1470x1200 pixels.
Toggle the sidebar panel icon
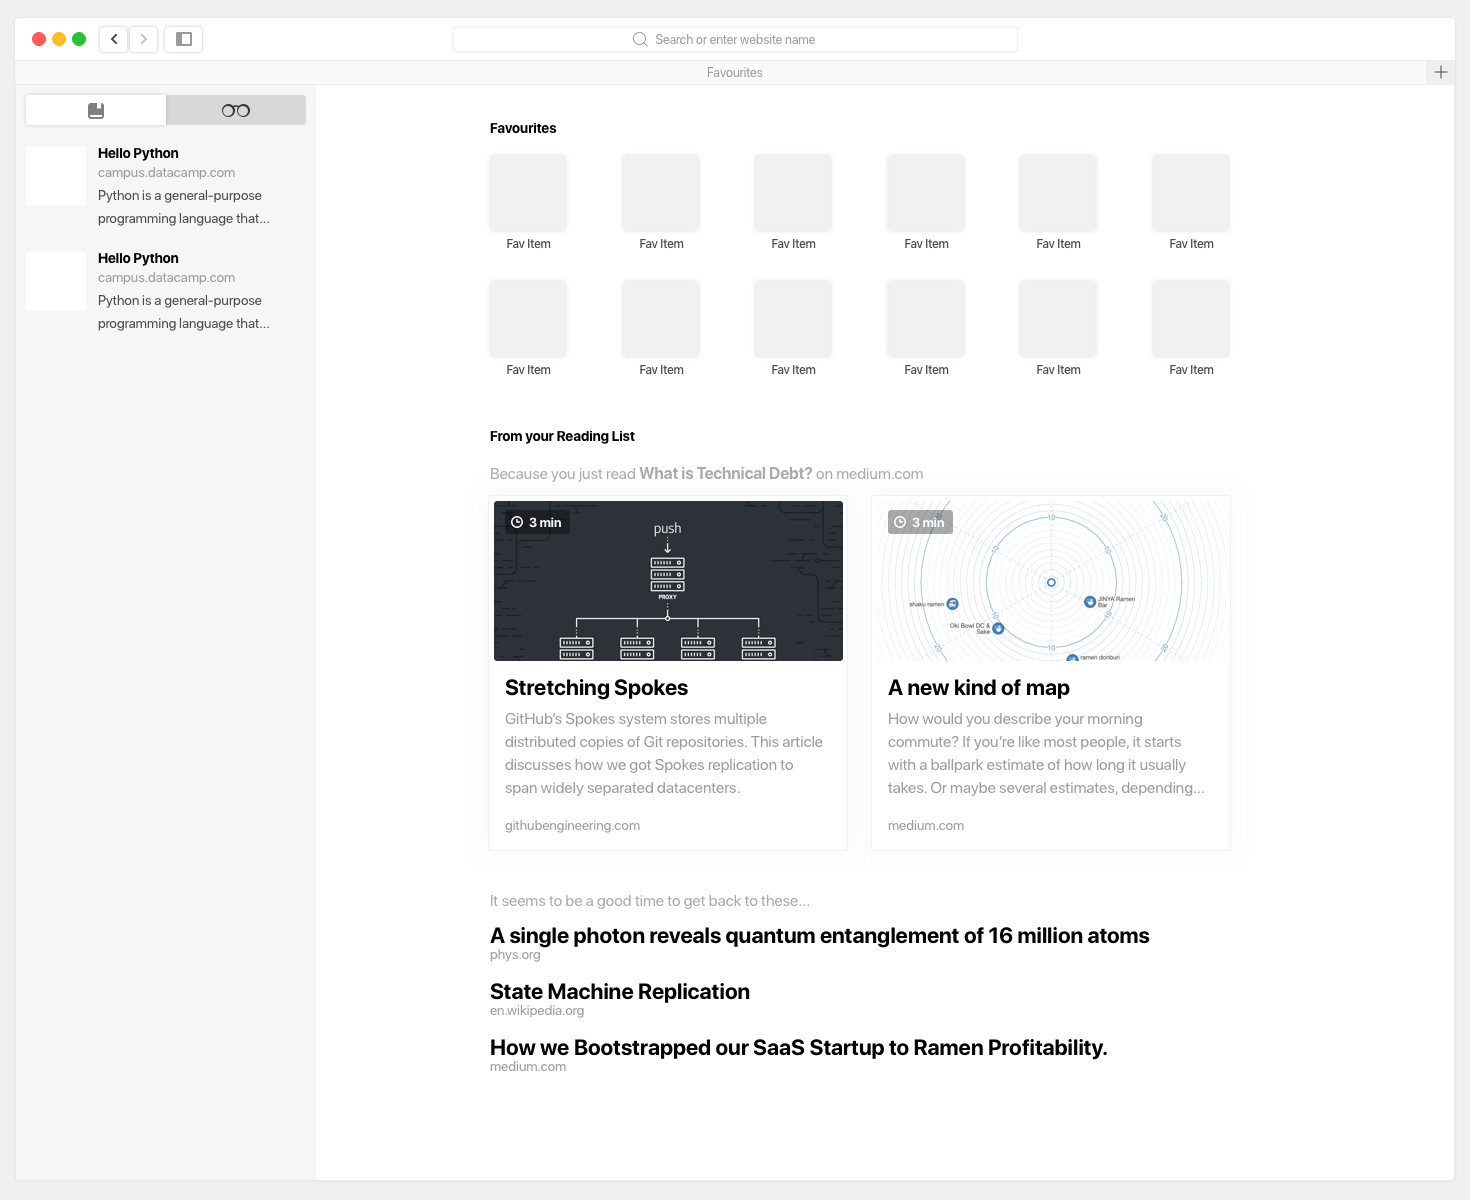(x=184, y=39)
